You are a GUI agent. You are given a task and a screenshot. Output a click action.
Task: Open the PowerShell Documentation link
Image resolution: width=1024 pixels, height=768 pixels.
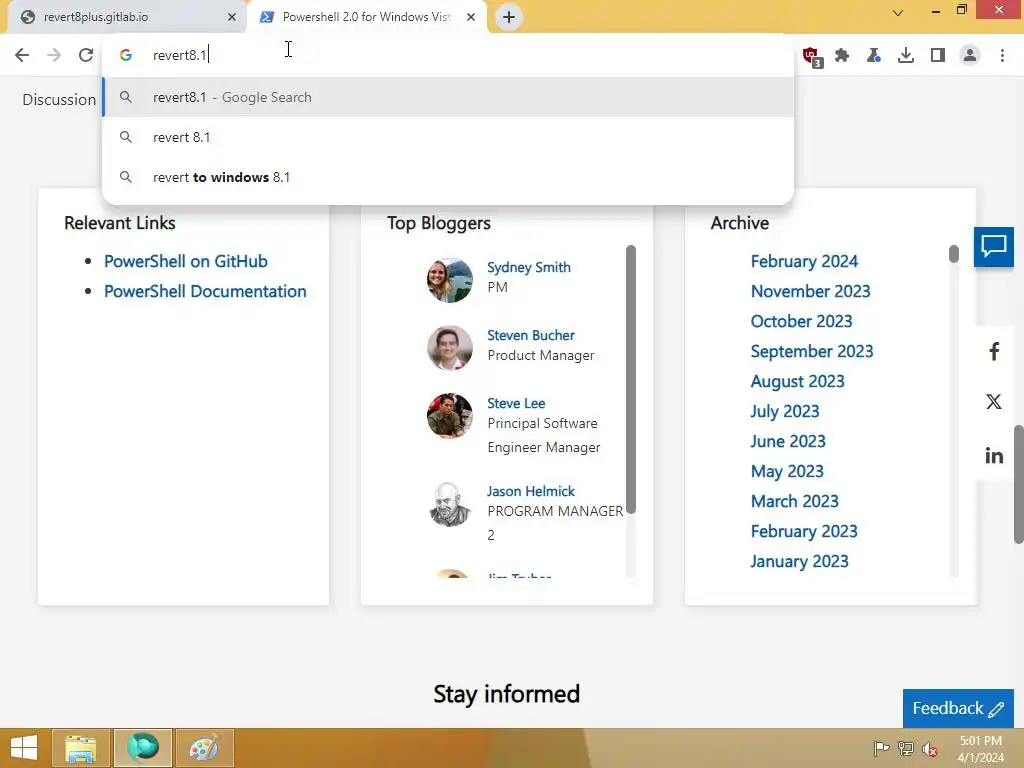coord(205,291)
